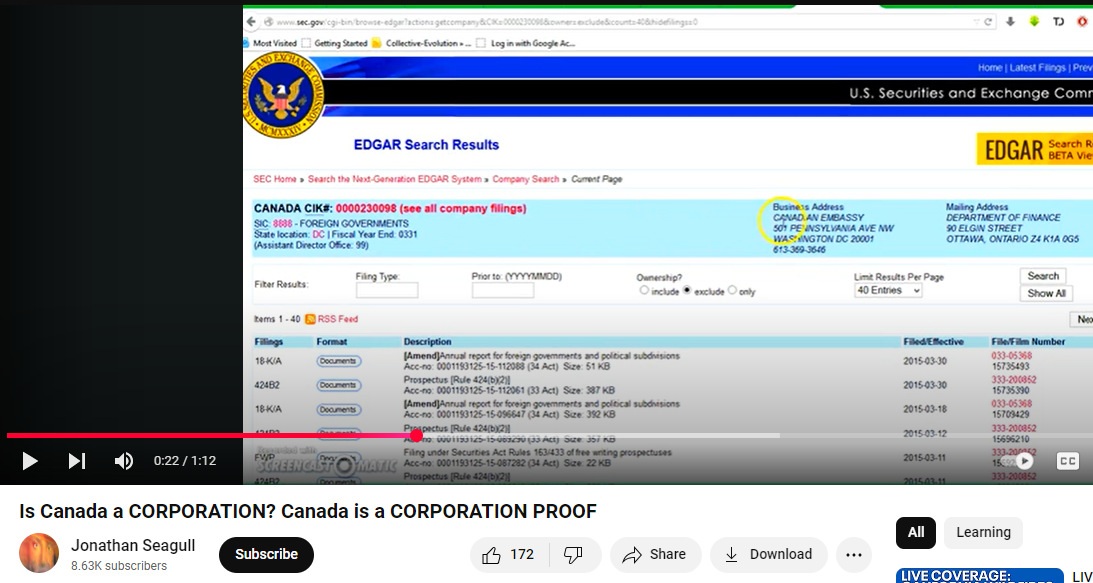Select the All filter chip

tap(916, 532)
